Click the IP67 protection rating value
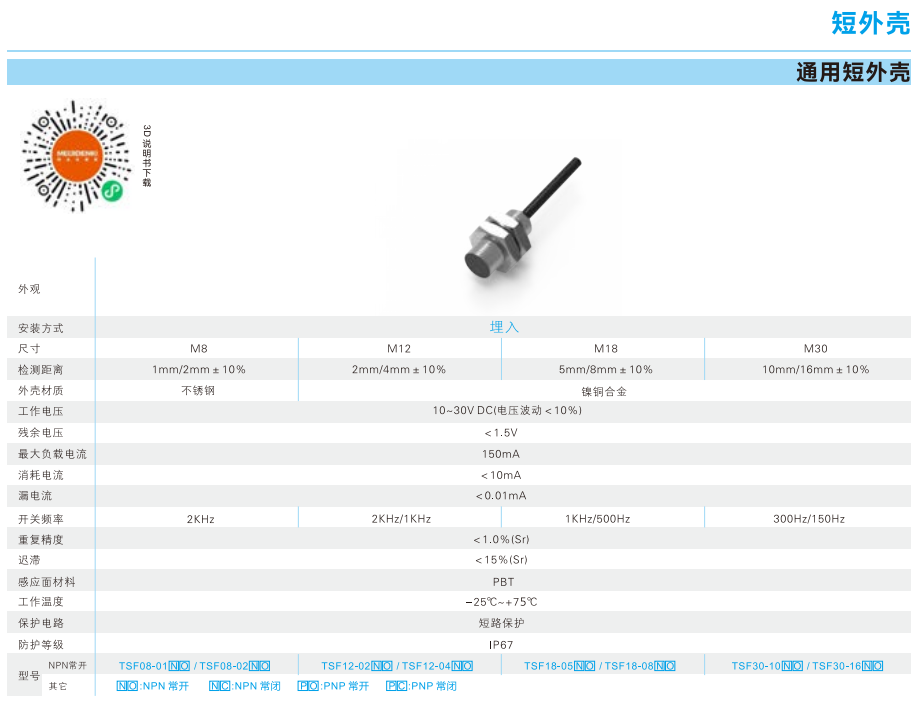Image resolution: width=921 pixels, height=710 pixels. click(503, 645)
